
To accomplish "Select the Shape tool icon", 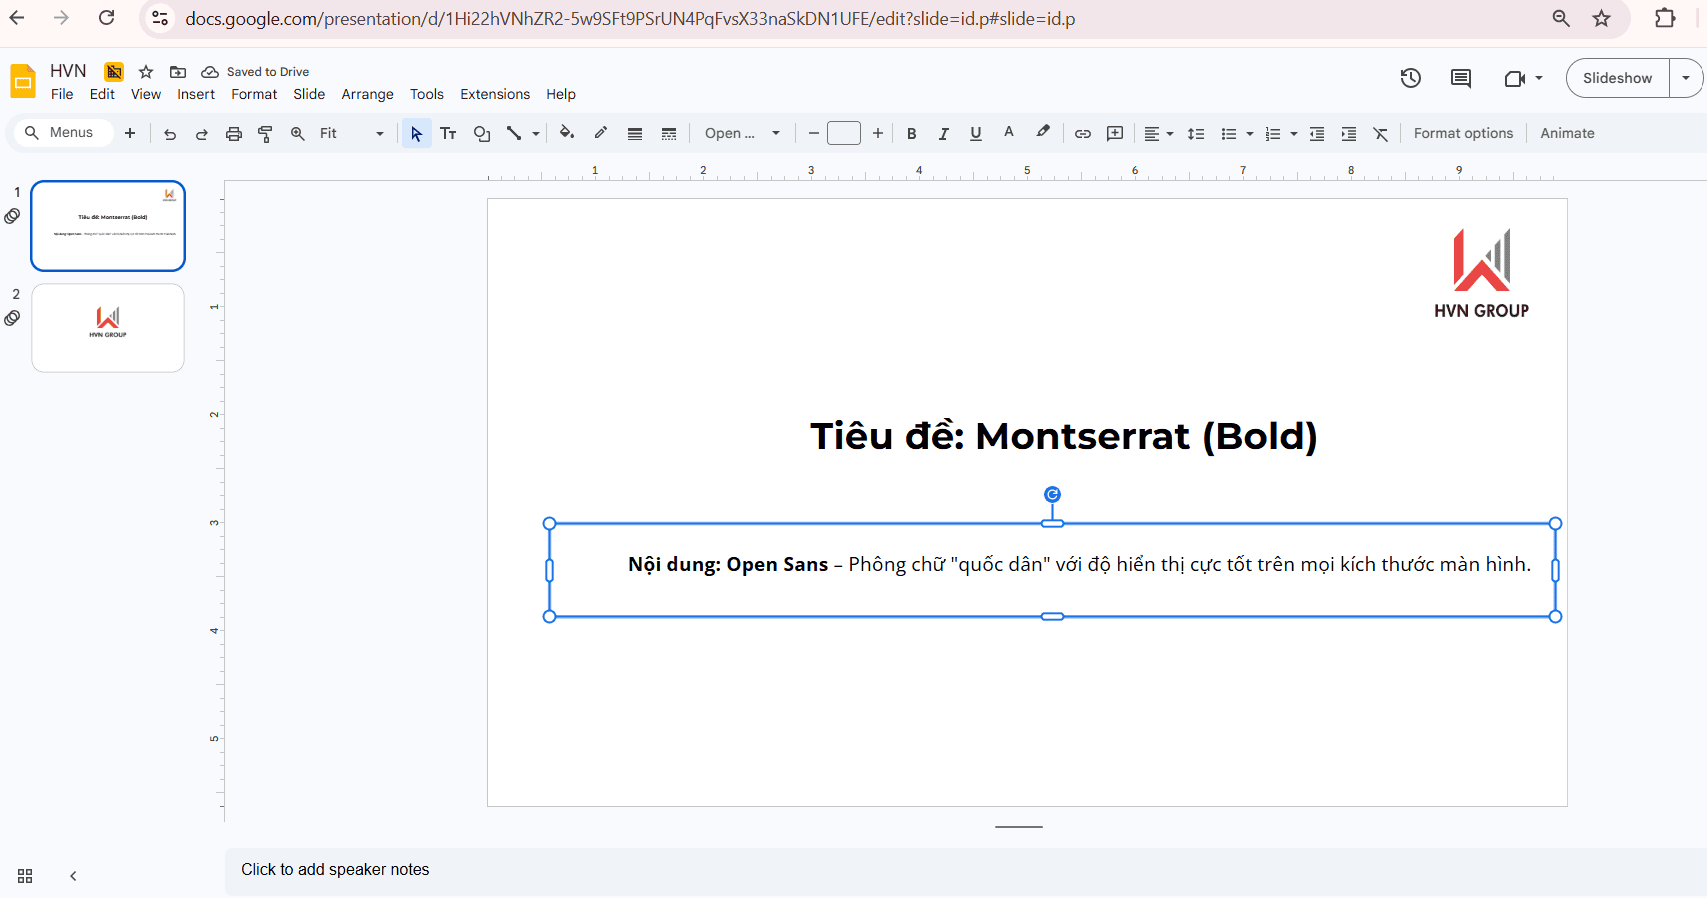I will pyautogui.click(x=482, y=133).
